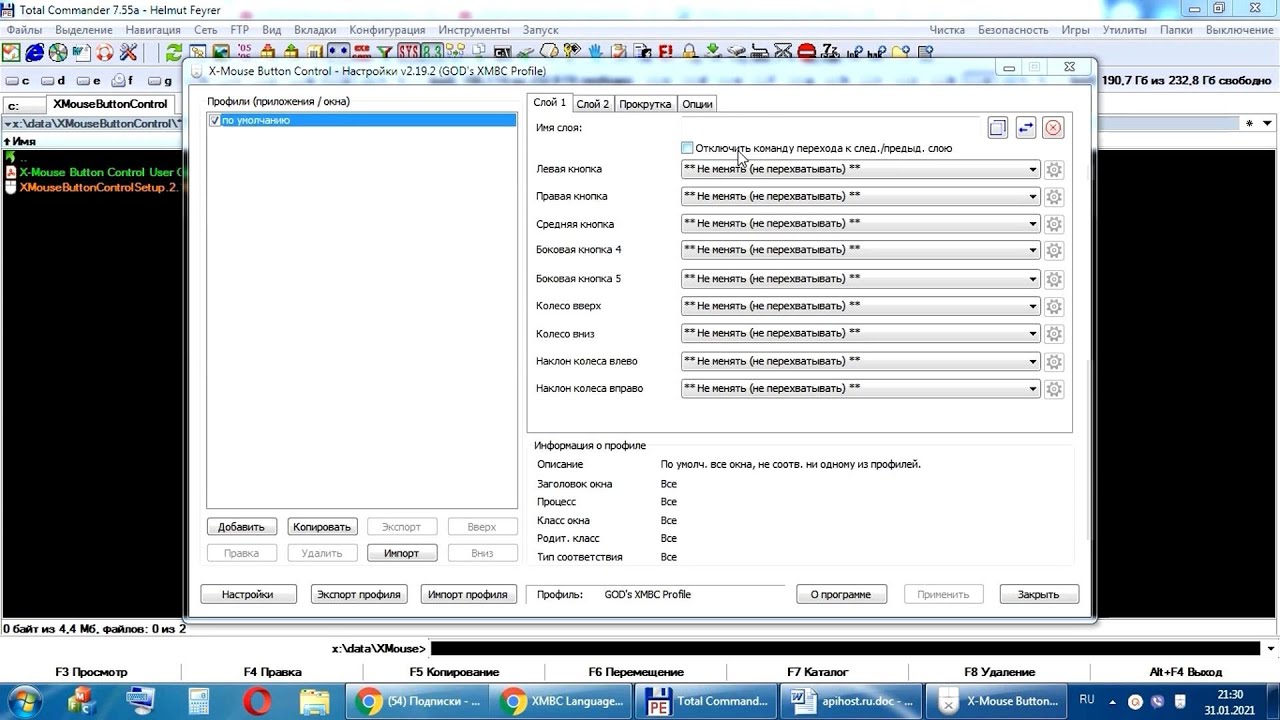
Task: Click the swap layer arrows icon
Action: (1025, 127)
